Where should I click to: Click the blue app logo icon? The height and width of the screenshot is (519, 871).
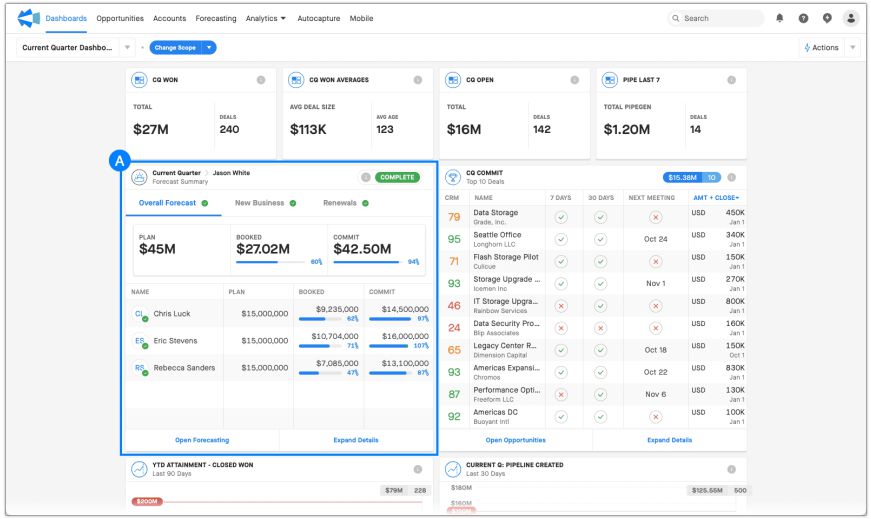28,18
